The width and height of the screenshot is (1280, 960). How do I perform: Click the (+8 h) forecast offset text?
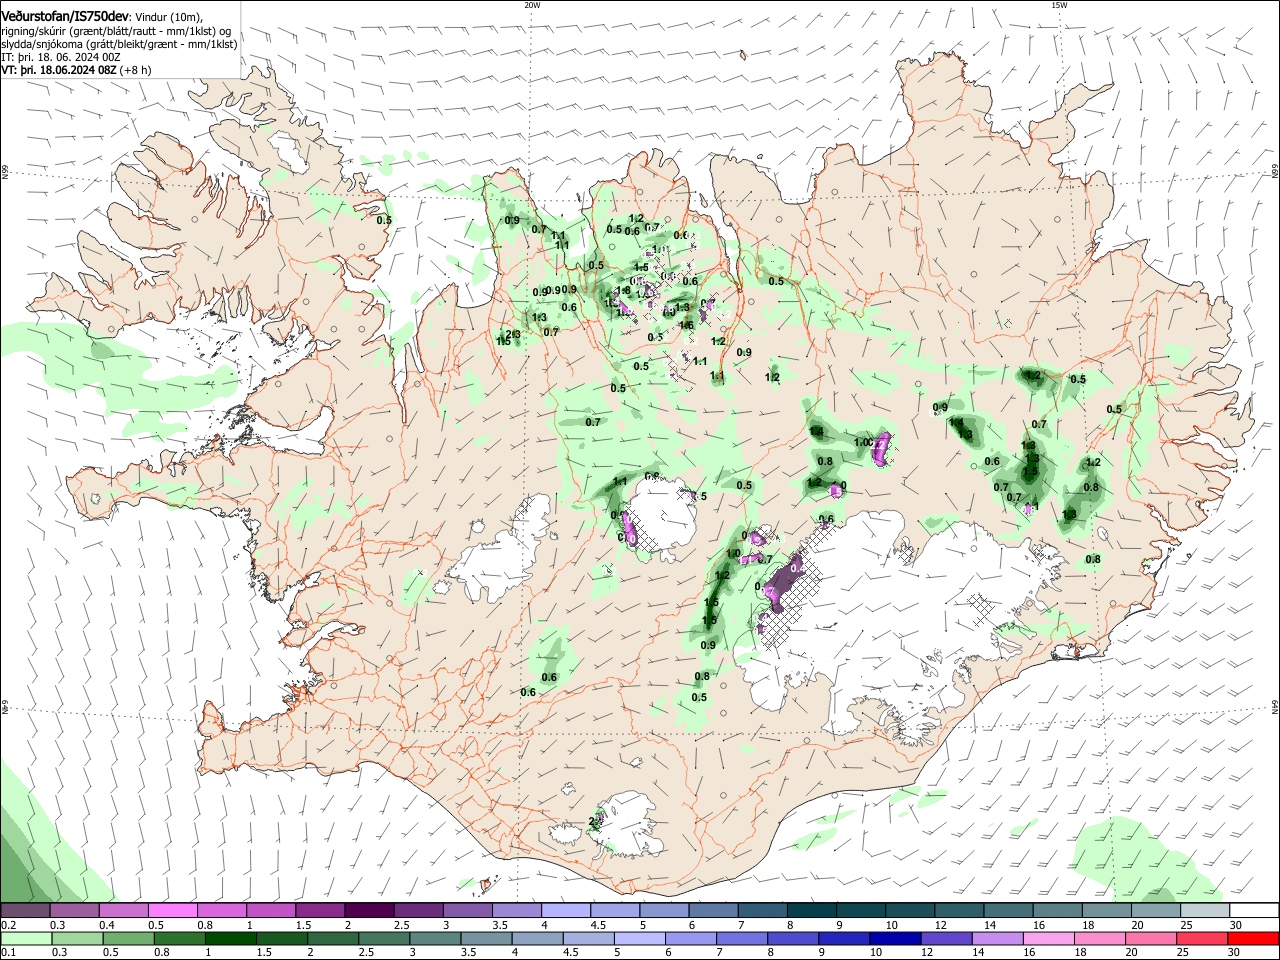click(135, 70)
